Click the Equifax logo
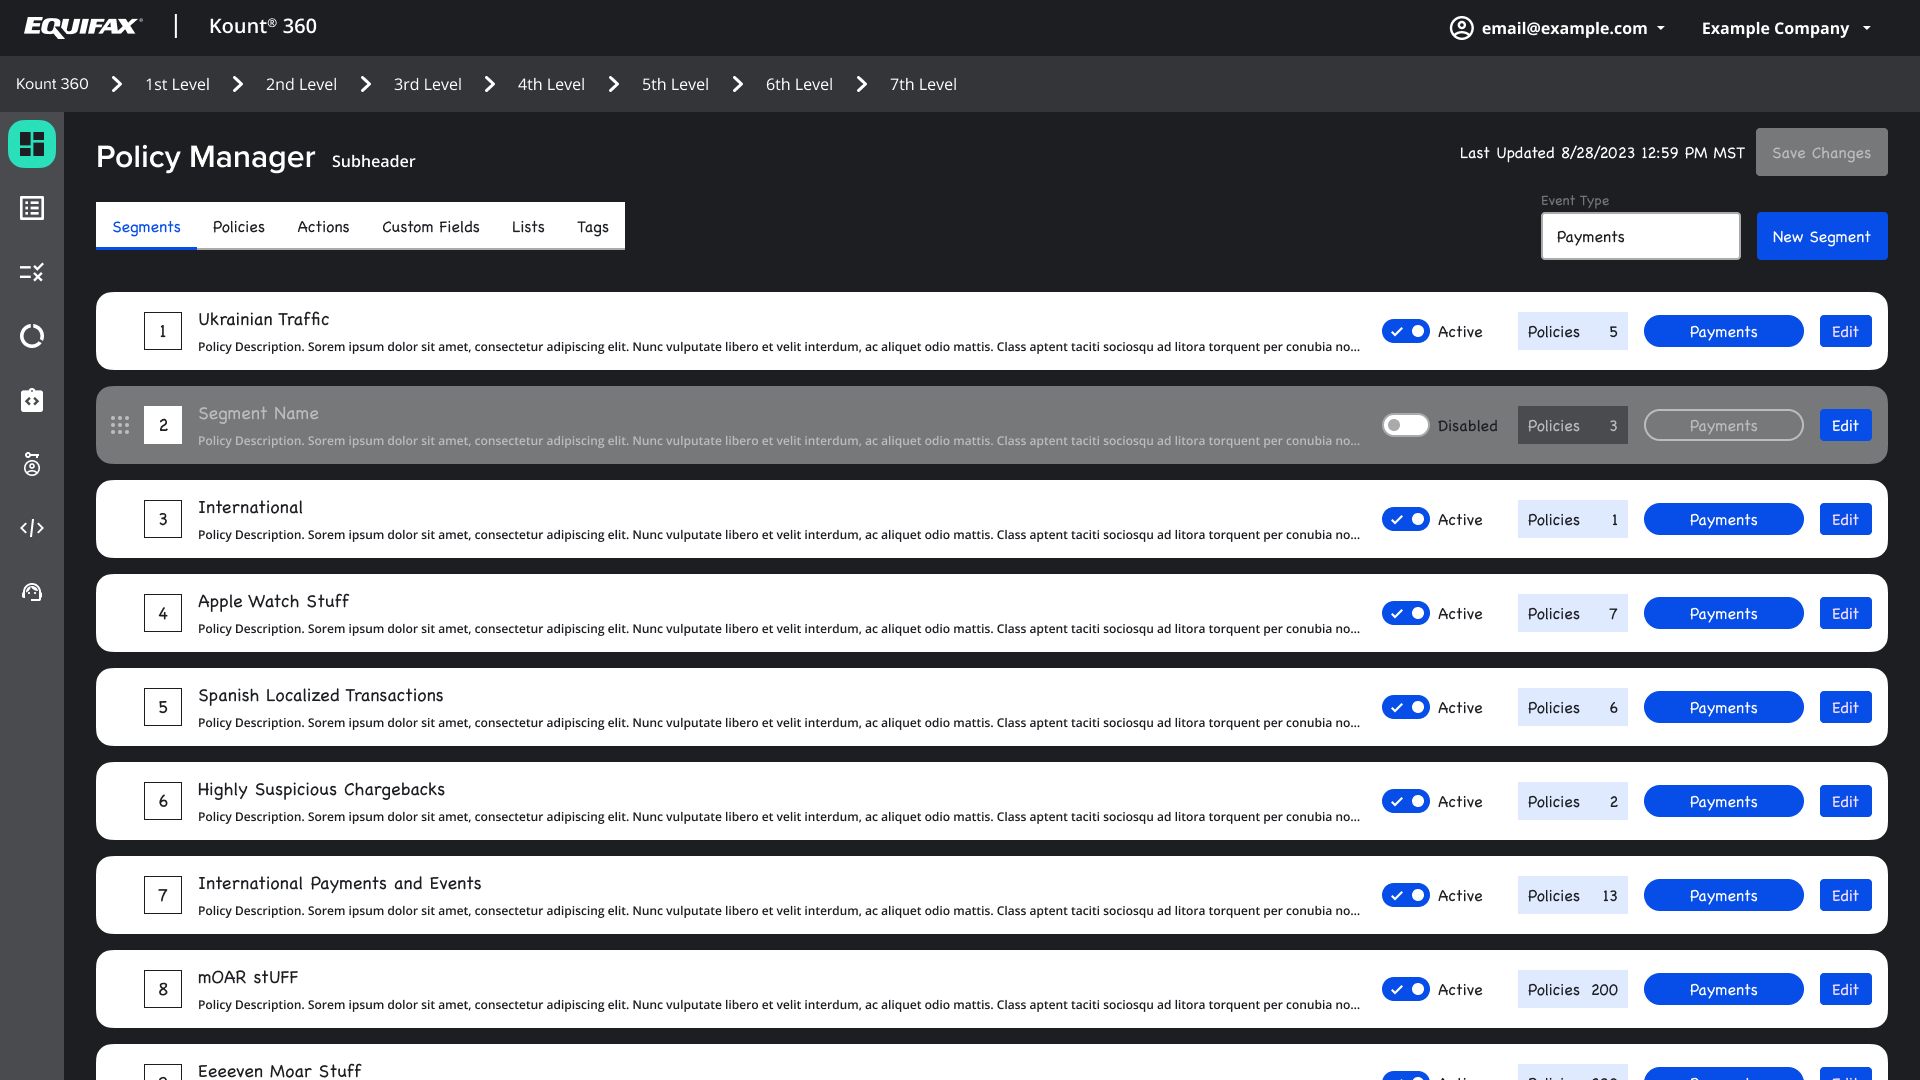1920x1080 pixels. (x=83, y=27)
